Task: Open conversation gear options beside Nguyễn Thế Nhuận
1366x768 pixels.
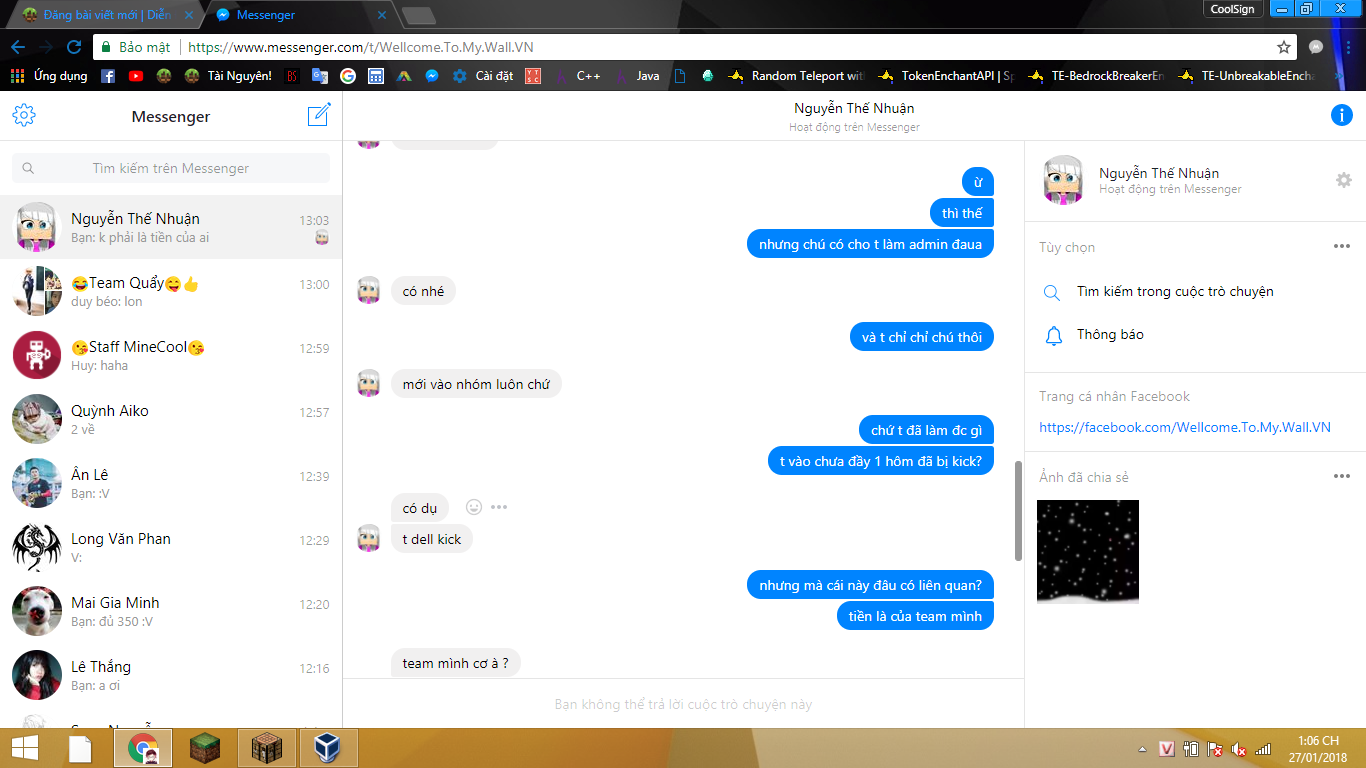Action: (1344, 180)
